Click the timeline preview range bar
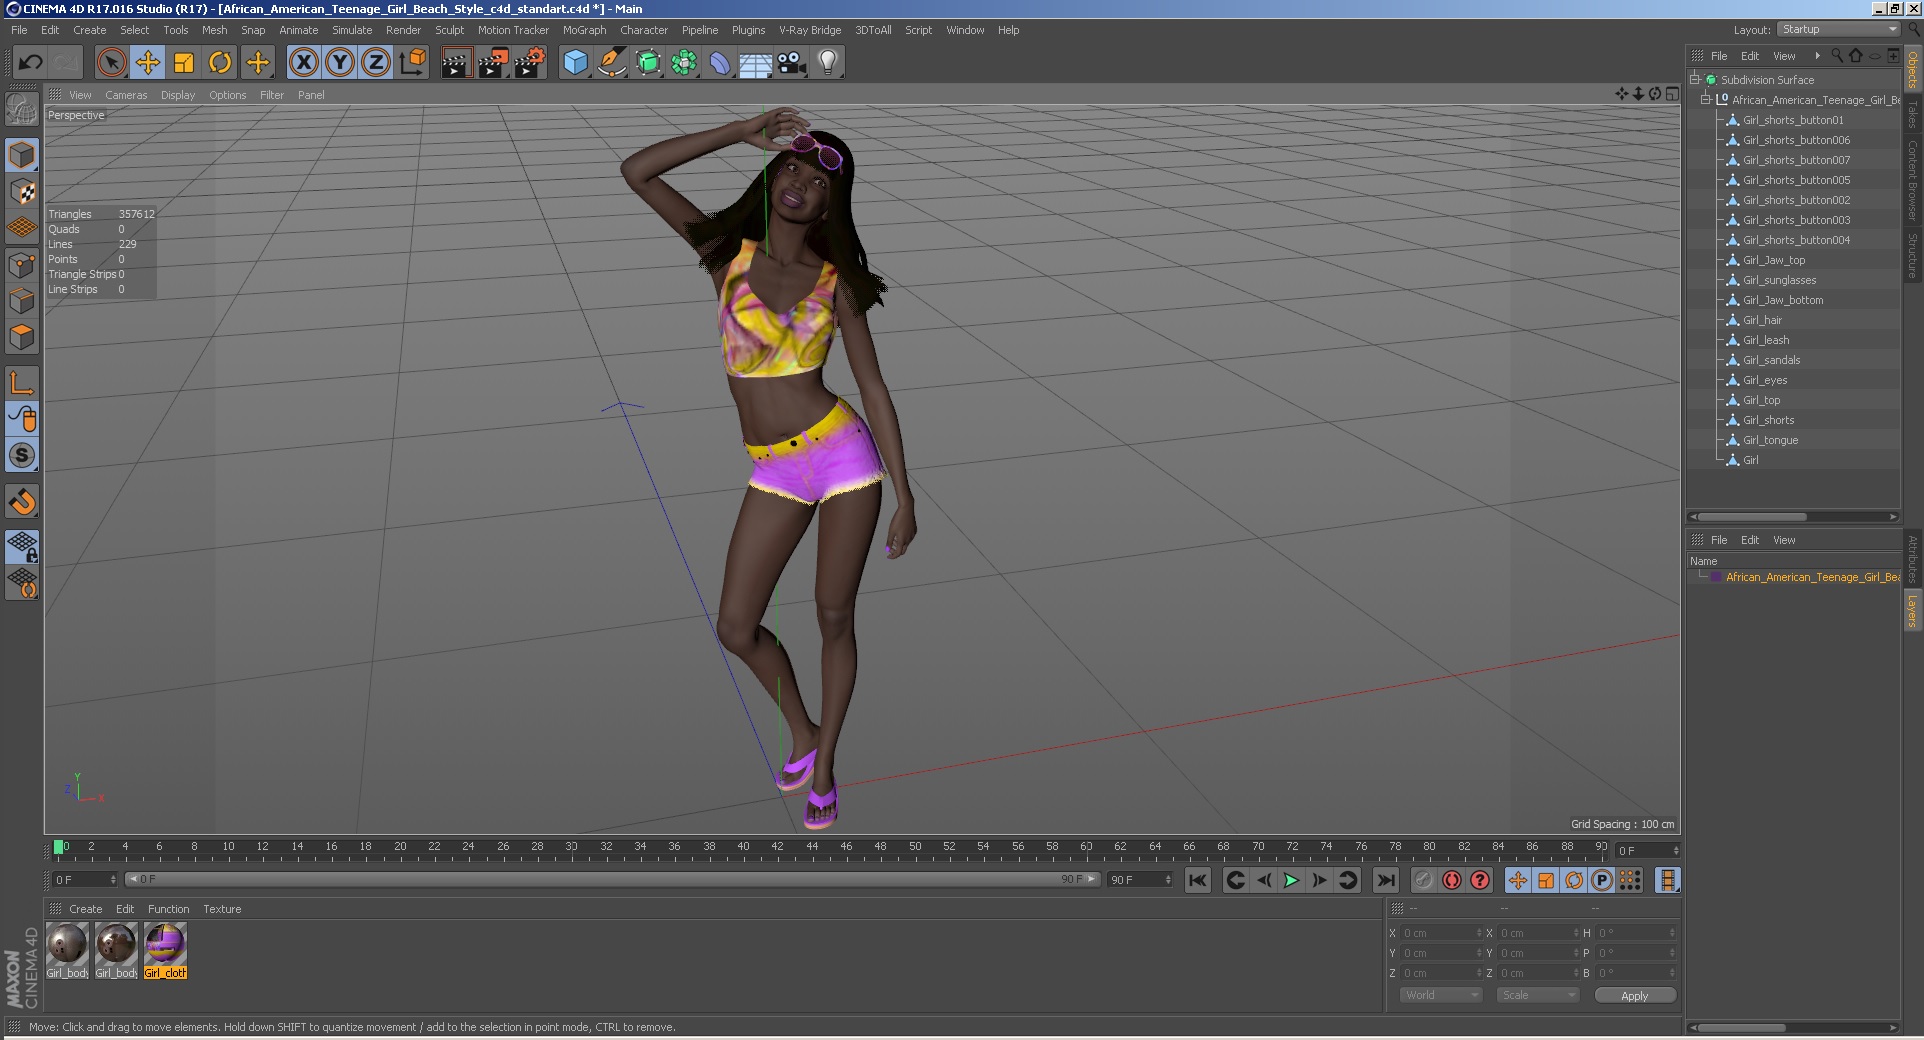This screenshot has height=1040, width=1924. pyautogui.click(x=612, y=880)
